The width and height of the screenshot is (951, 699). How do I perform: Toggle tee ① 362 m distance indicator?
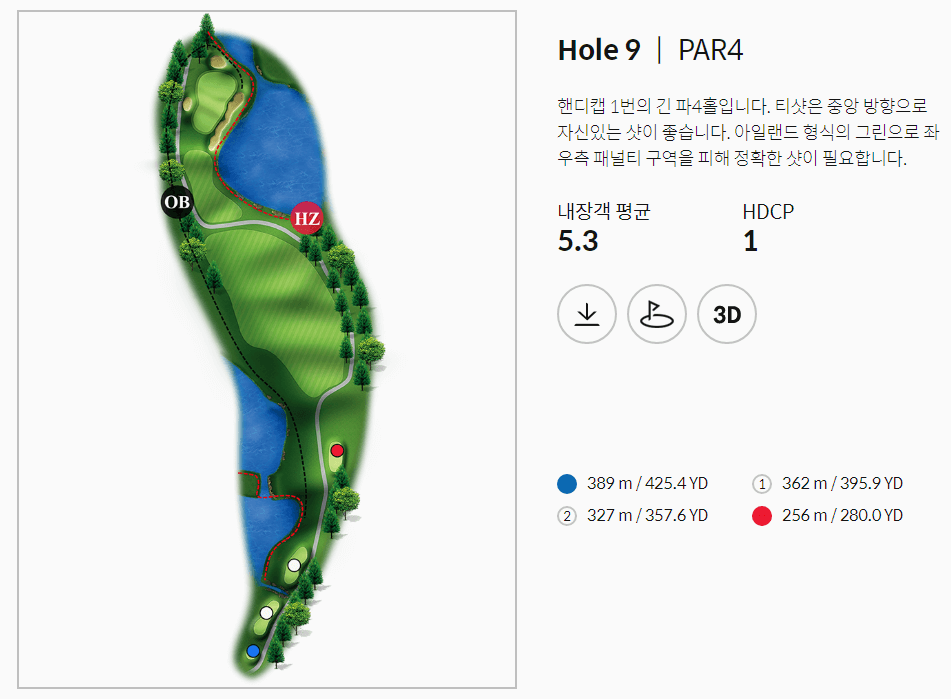(763, 483)
